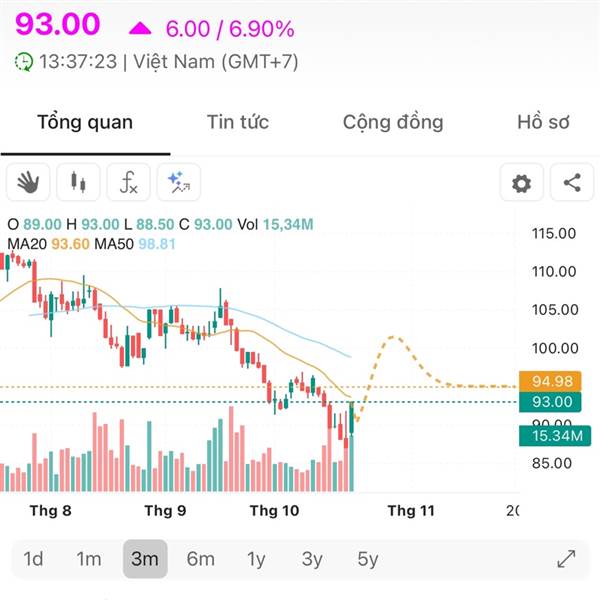Switch chart range to 6m
The height and width of the screenshot is (600, 600).
pos(201,559)
